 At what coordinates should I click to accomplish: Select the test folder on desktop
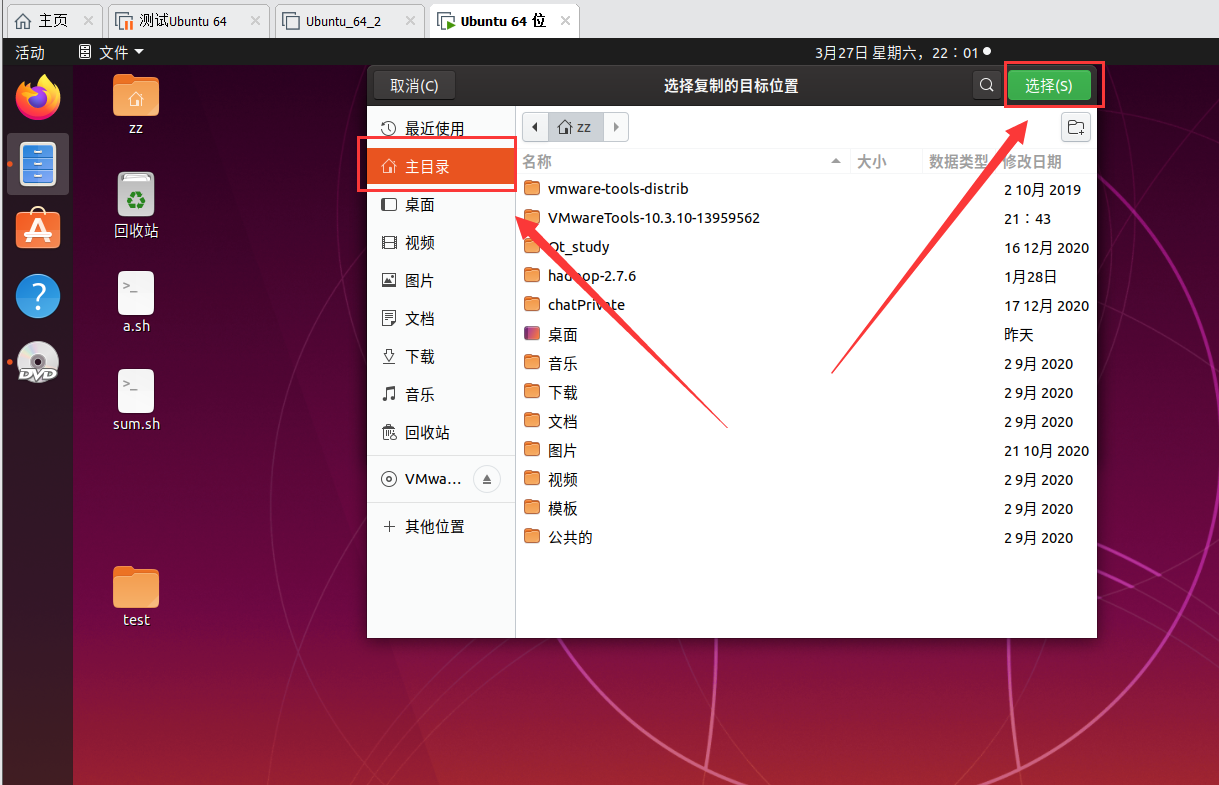click(x=136, y=597)
